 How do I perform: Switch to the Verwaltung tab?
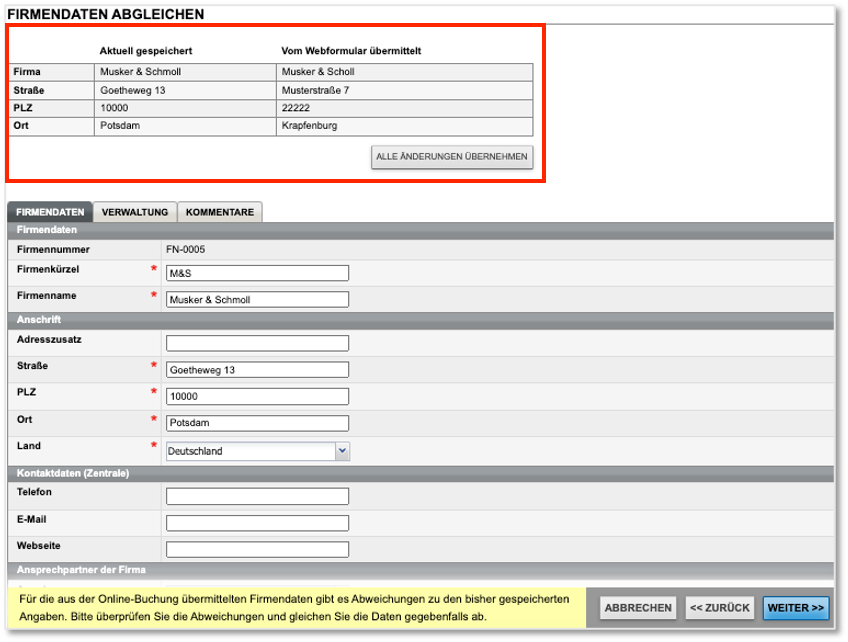tap(135, 212)
